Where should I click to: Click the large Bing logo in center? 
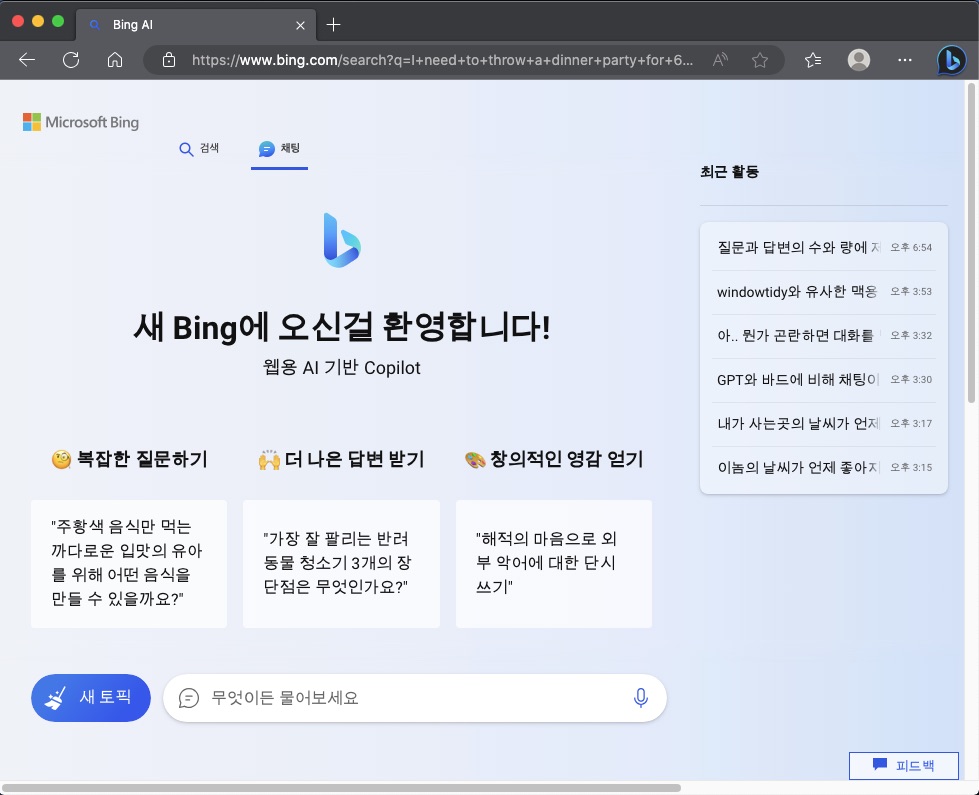[342, 240]
